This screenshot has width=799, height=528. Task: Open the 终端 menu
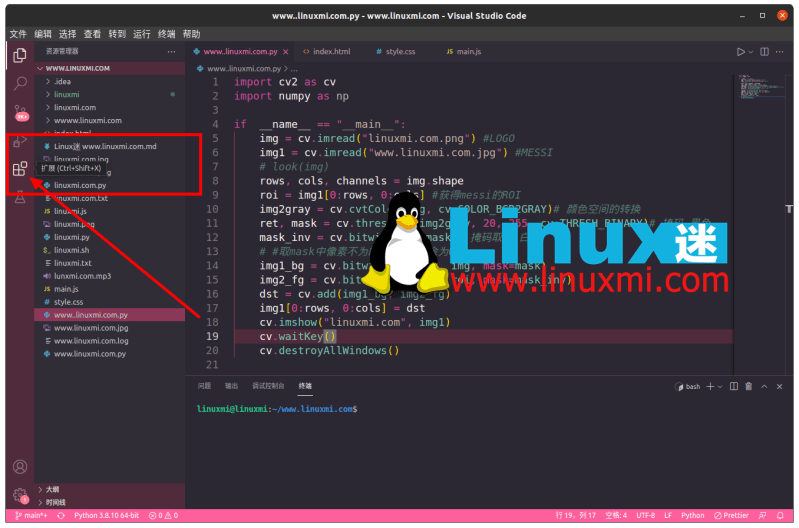167,34
